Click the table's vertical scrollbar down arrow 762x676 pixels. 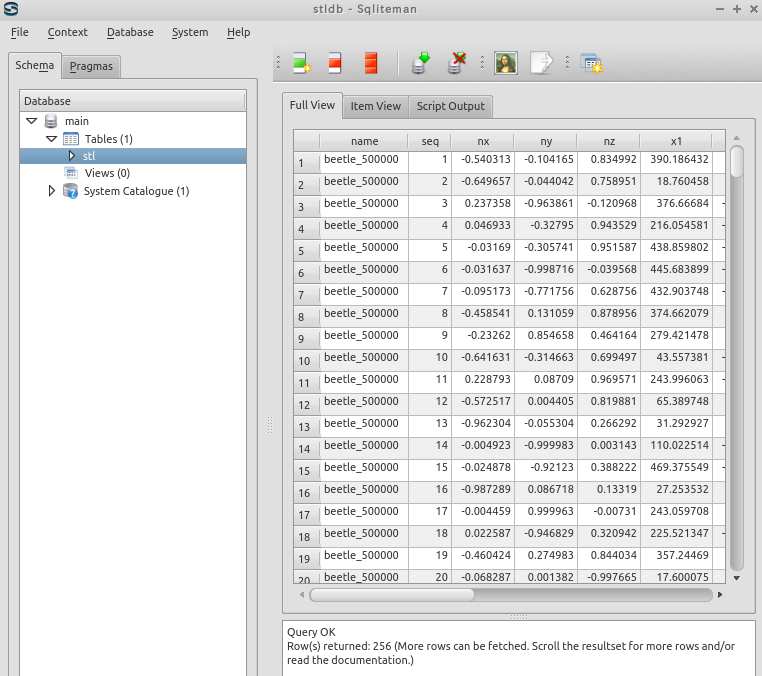[x=737, y=578]
